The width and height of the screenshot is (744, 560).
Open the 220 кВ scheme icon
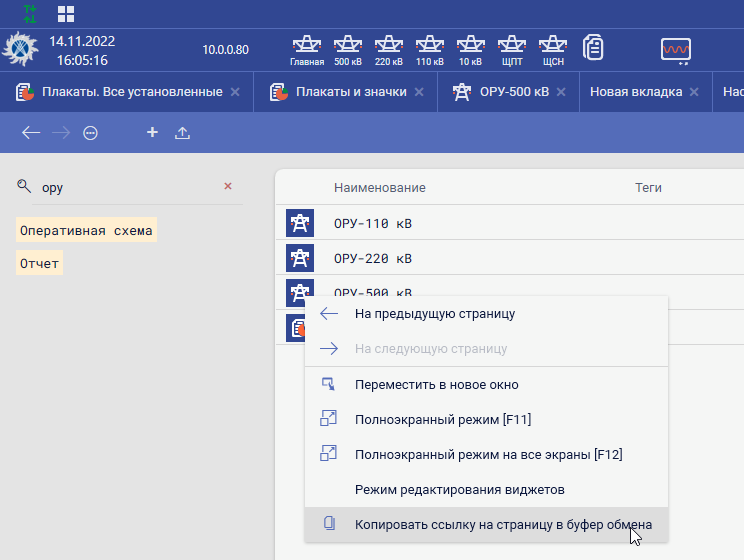pyautogui.click(x=389, y=49)
